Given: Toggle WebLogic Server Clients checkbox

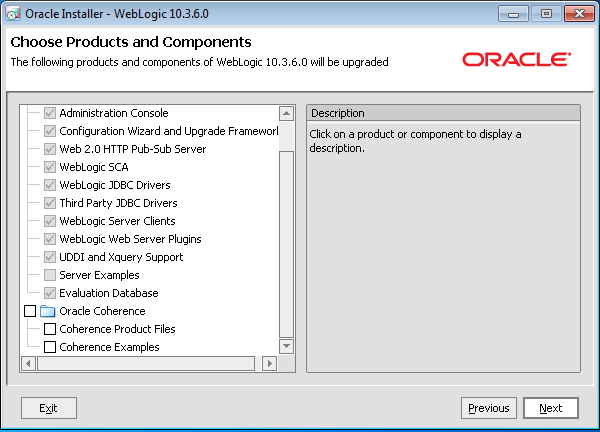Looking at the screenshot, I should 50,221.
